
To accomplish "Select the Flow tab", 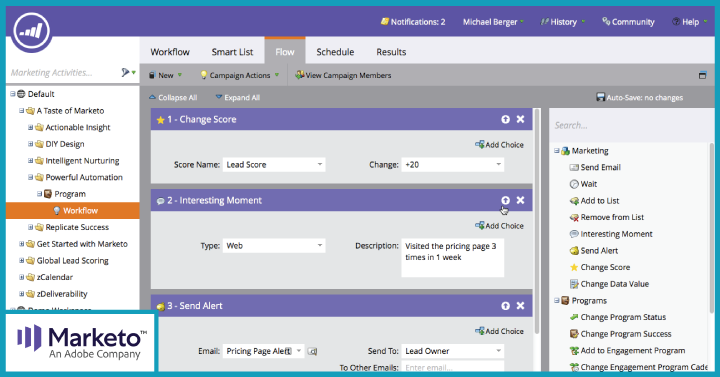I will (x=285, y=51).
